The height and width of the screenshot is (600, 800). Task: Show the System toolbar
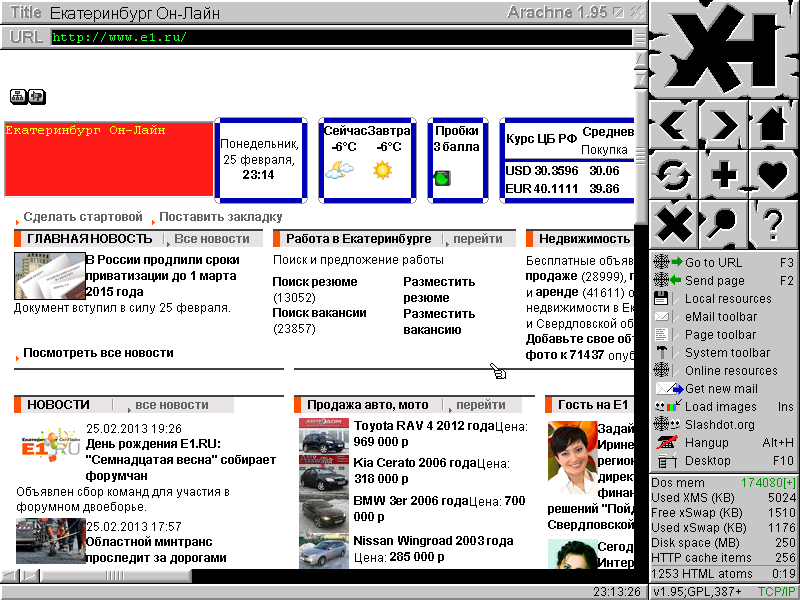click(723, 353)
